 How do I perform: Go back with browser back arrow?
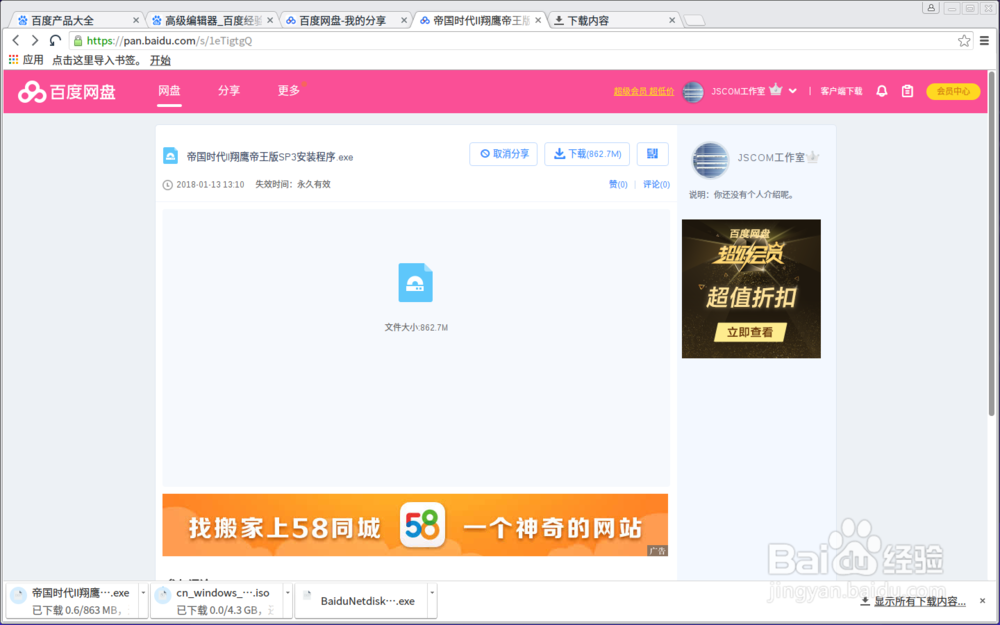click(16, 41)
